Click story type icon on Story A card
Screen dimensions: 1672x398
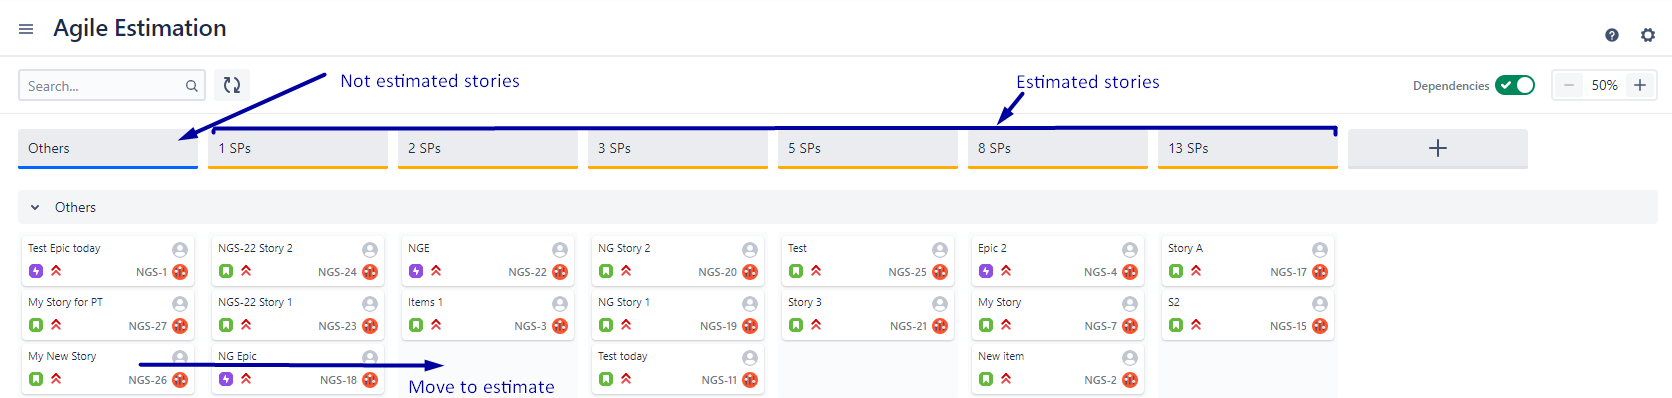click(1176, 271)
